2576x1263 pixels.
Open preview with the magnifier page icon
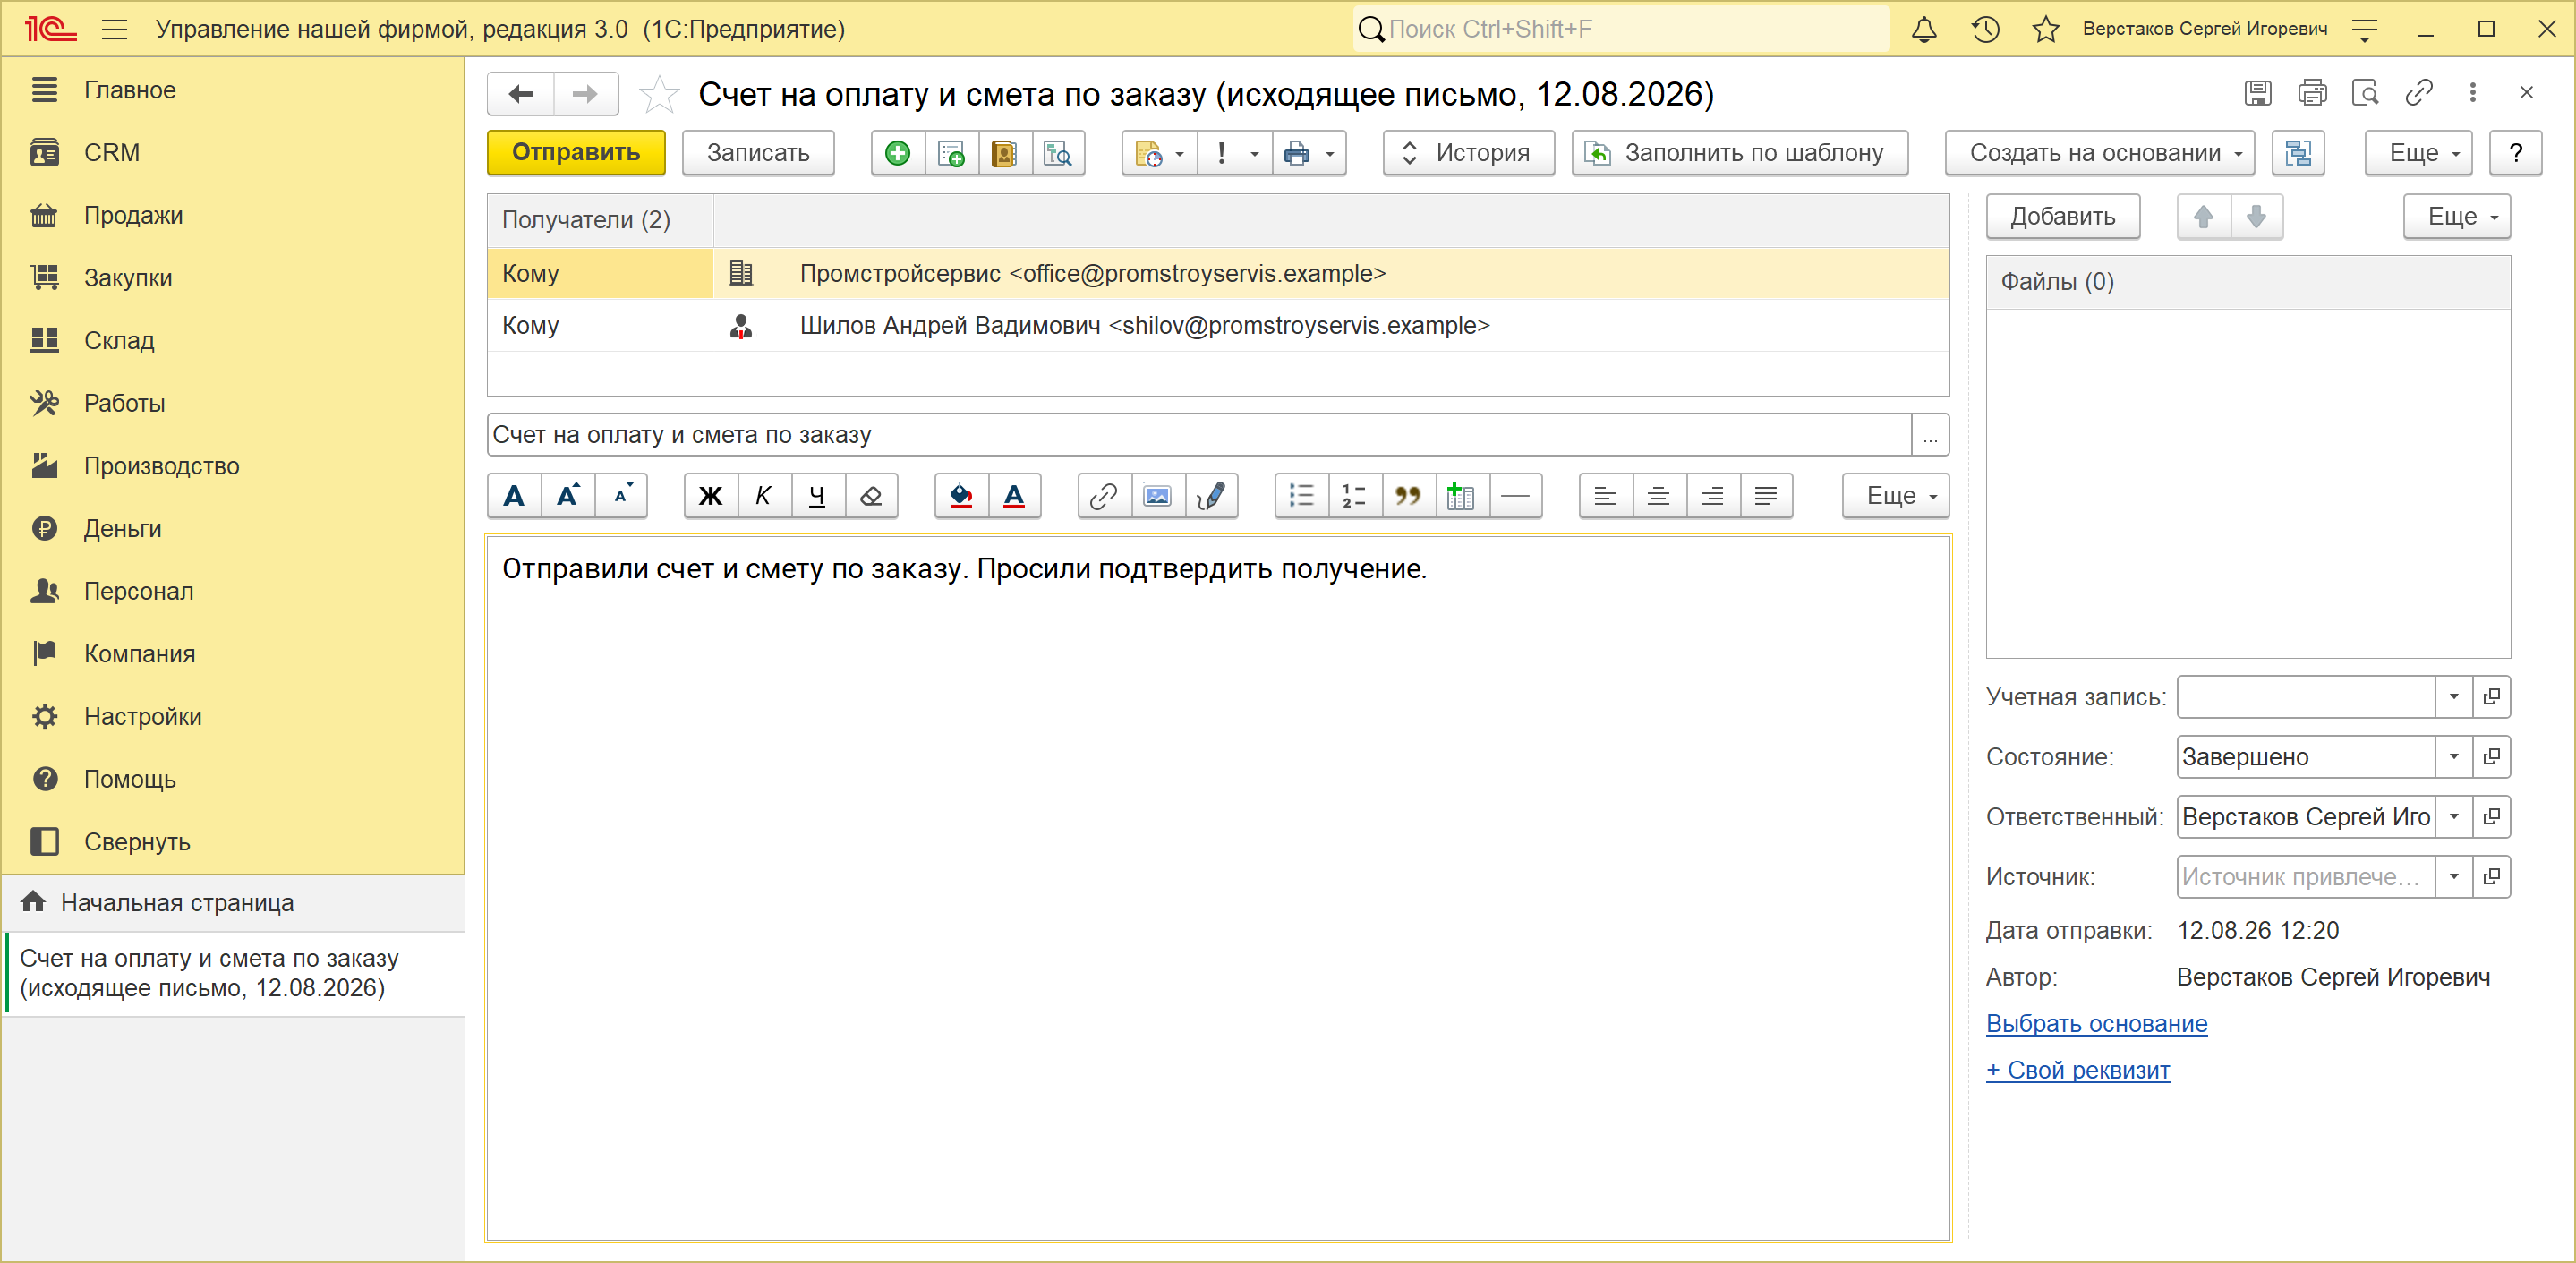2365,93
